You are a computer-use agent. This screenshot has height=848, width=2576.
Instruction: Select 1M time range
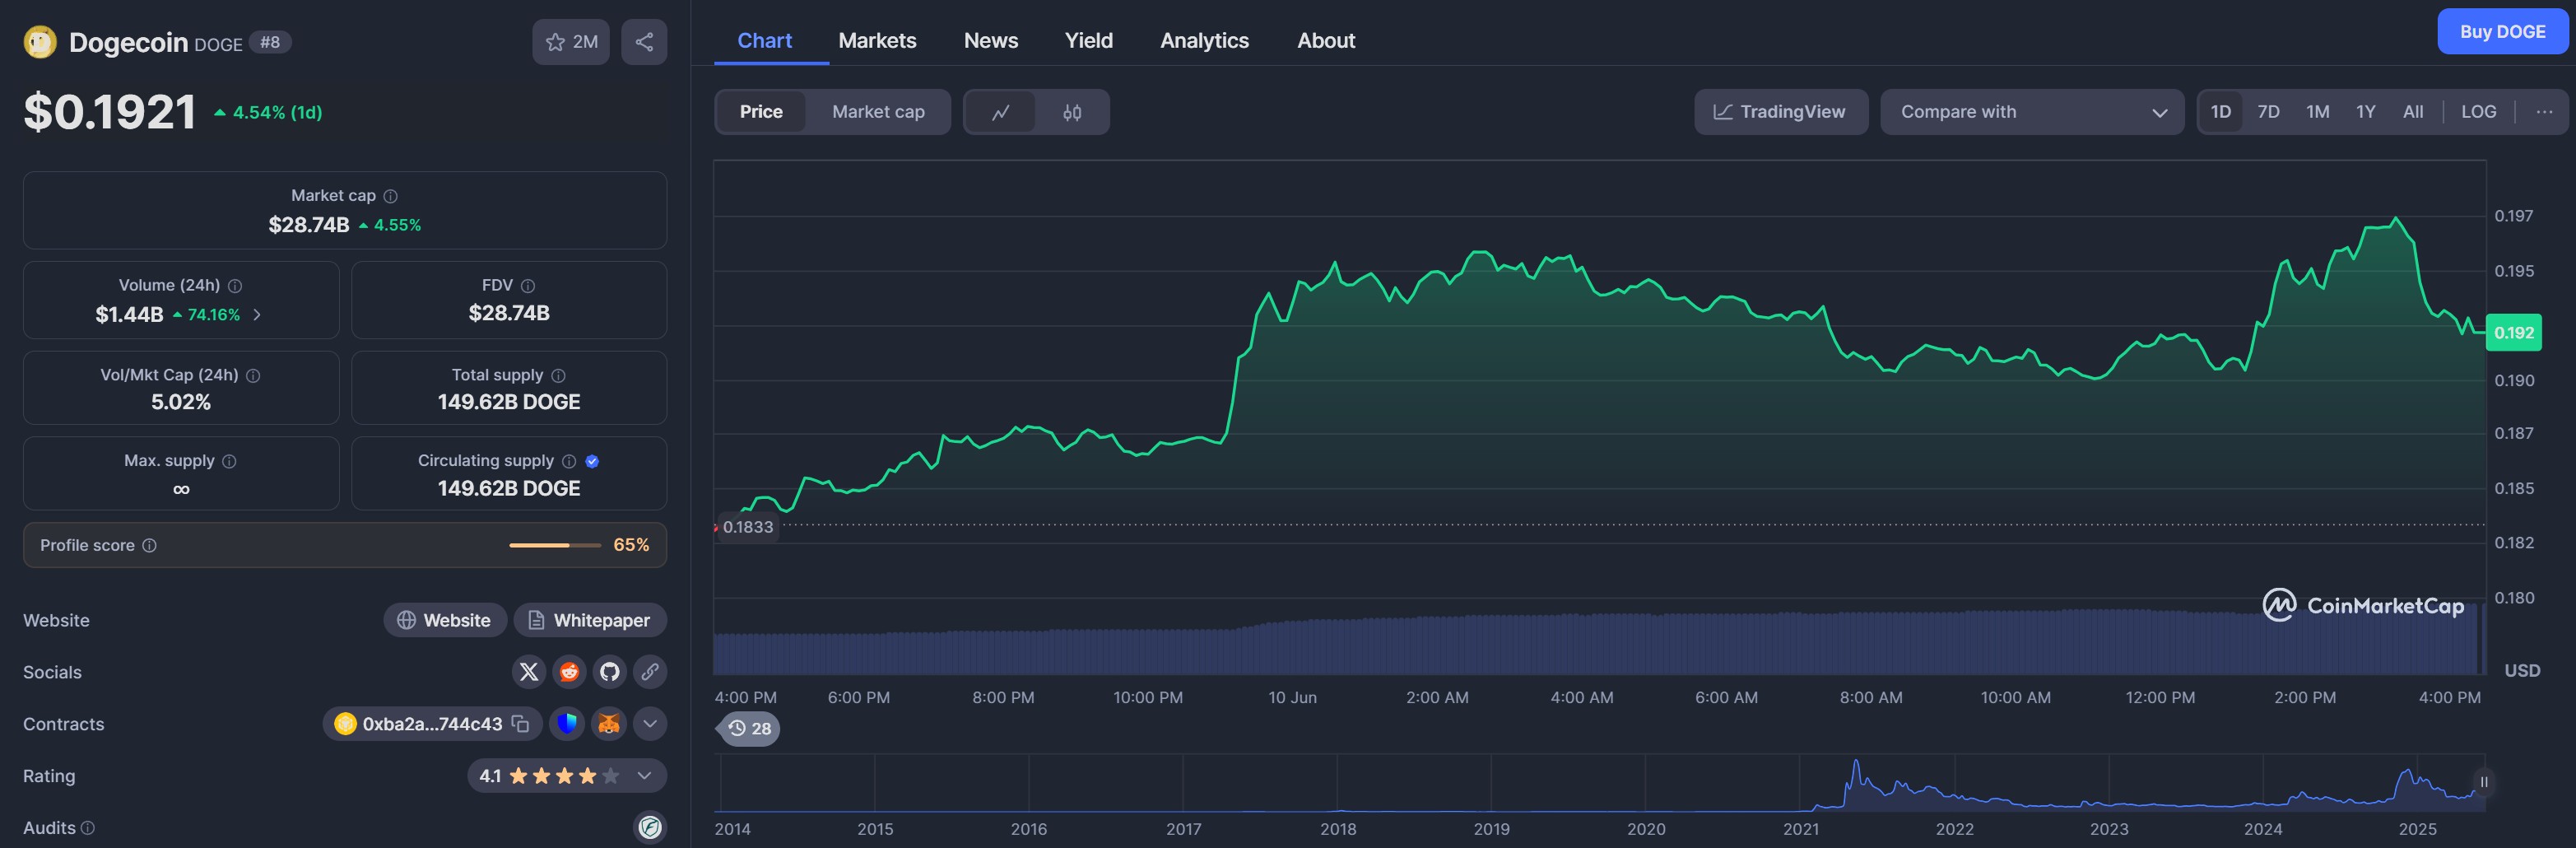coord(2317,112)
